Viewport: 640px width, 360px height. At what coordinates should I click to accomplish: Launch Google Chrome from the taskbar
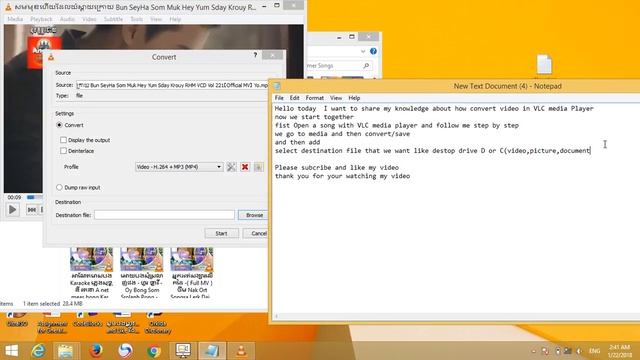click(x=154, y=351)
